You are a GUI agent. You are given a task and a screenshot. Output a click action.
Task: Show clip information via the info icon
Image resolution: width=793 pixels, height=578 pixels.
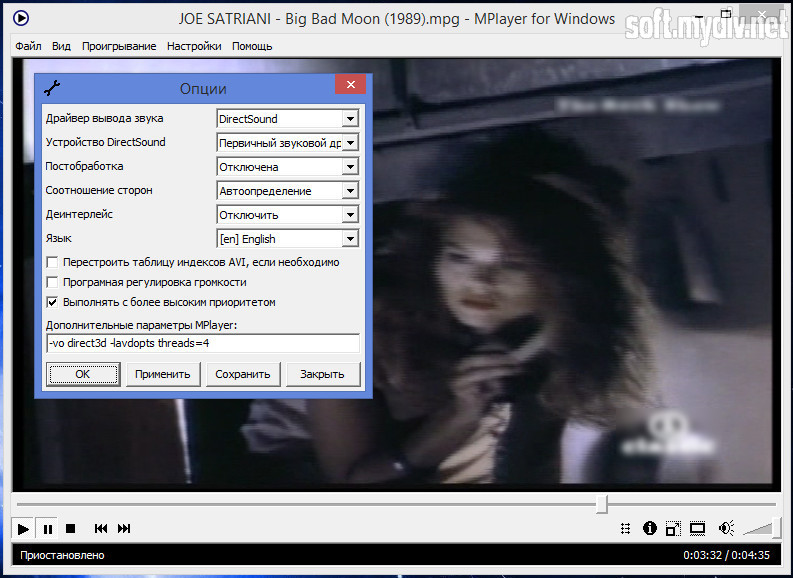[x=649, y=528]
